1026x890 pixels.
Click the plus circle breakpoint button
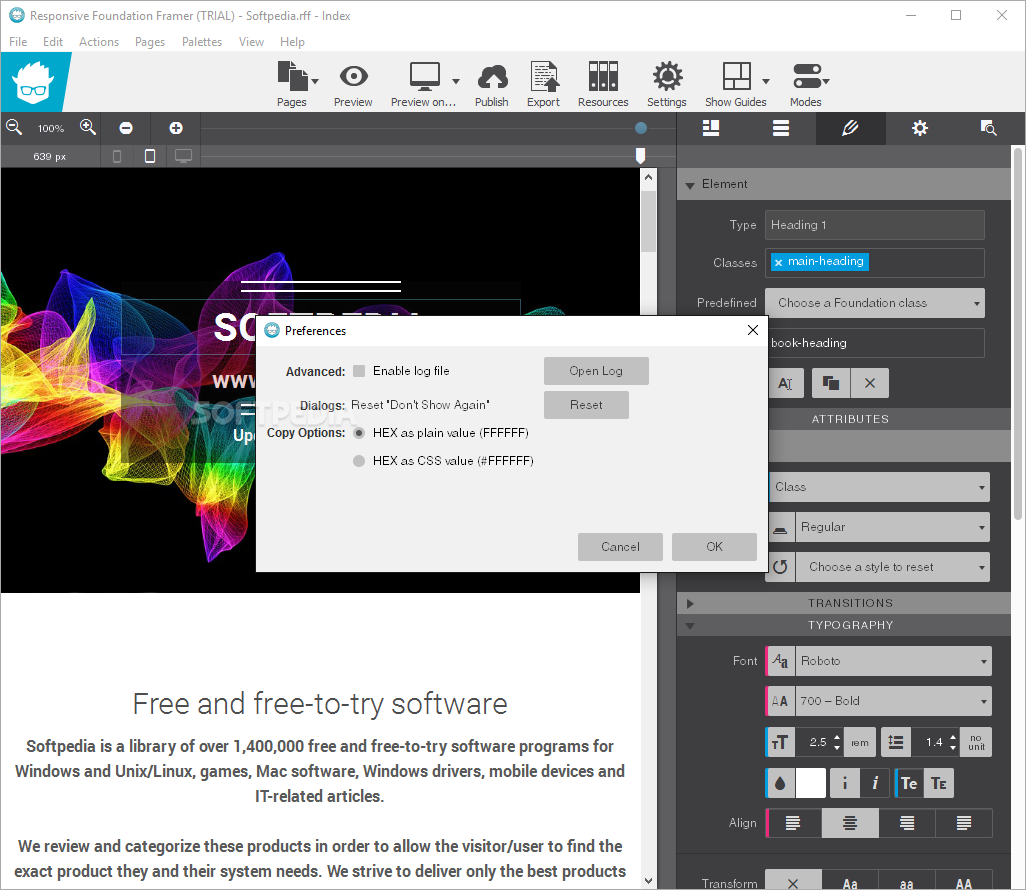tap(176, 128)
